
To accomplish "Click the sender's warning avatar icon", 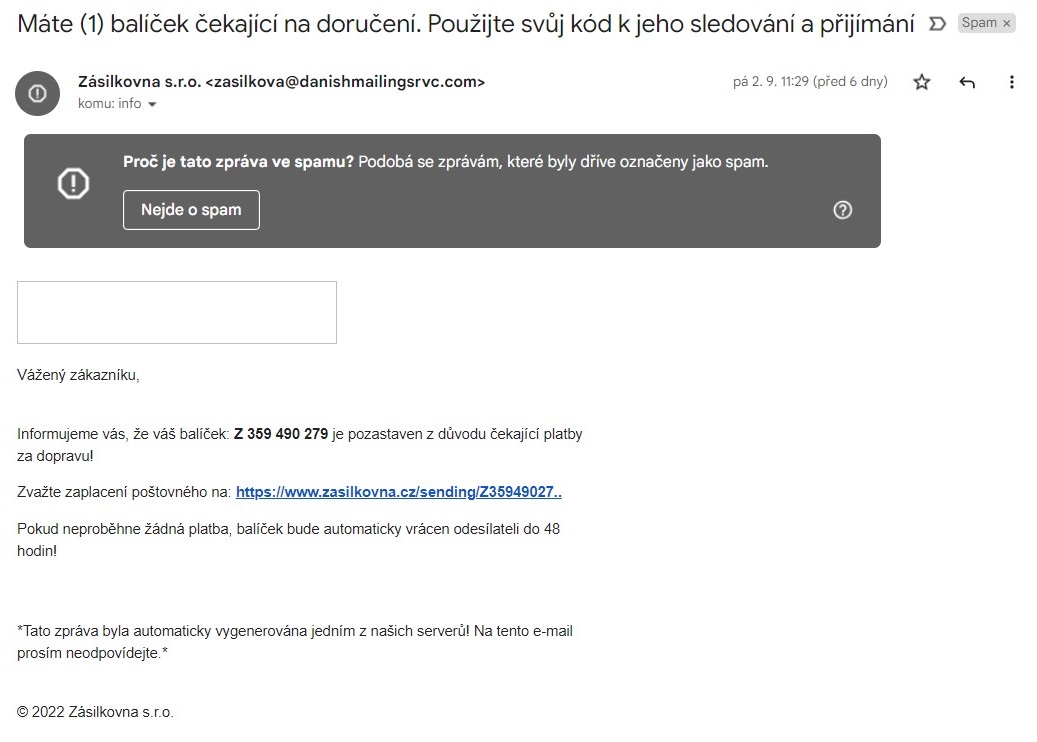I will [37, 93].
